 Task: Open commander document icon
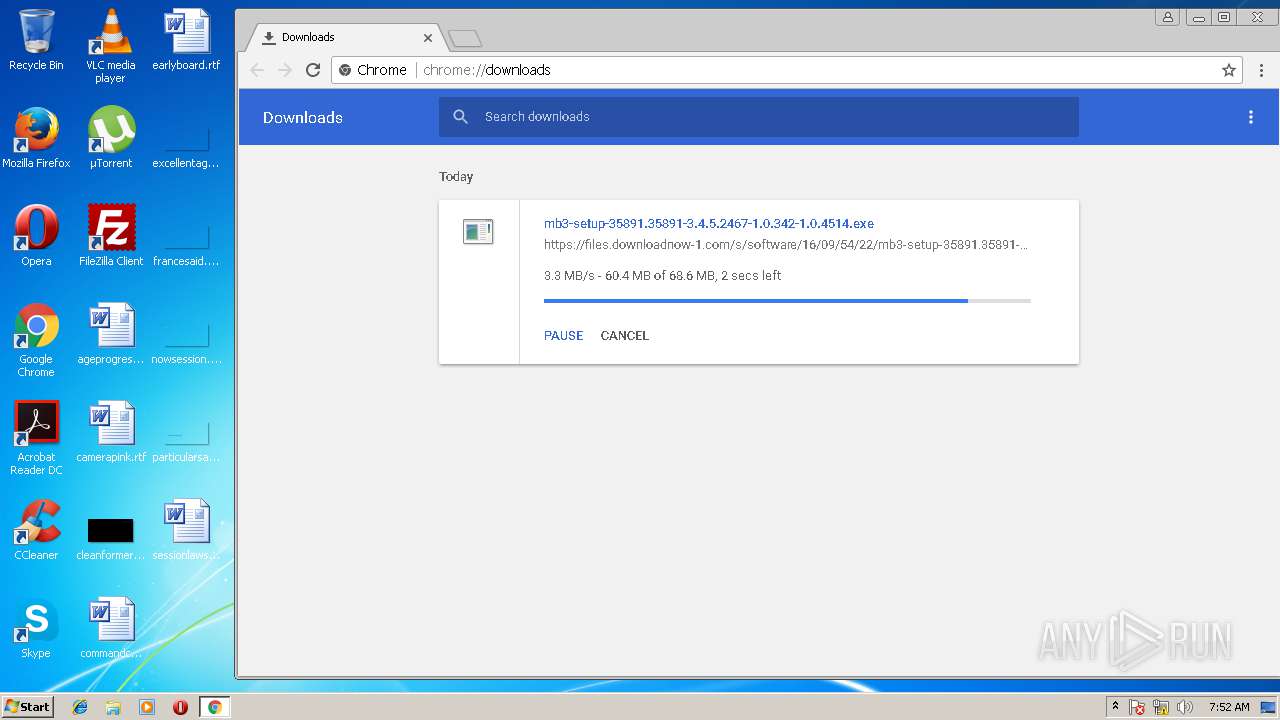111,628
